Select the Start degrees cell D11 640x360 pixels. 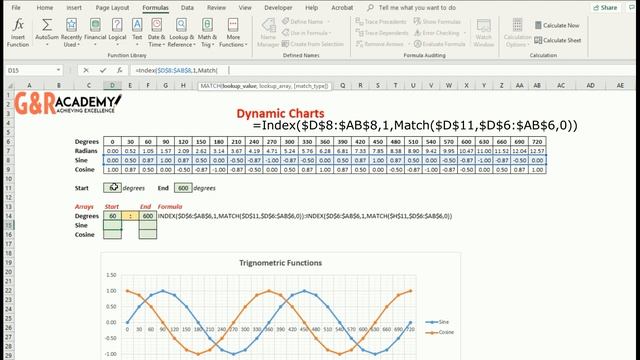coord(112,188)
